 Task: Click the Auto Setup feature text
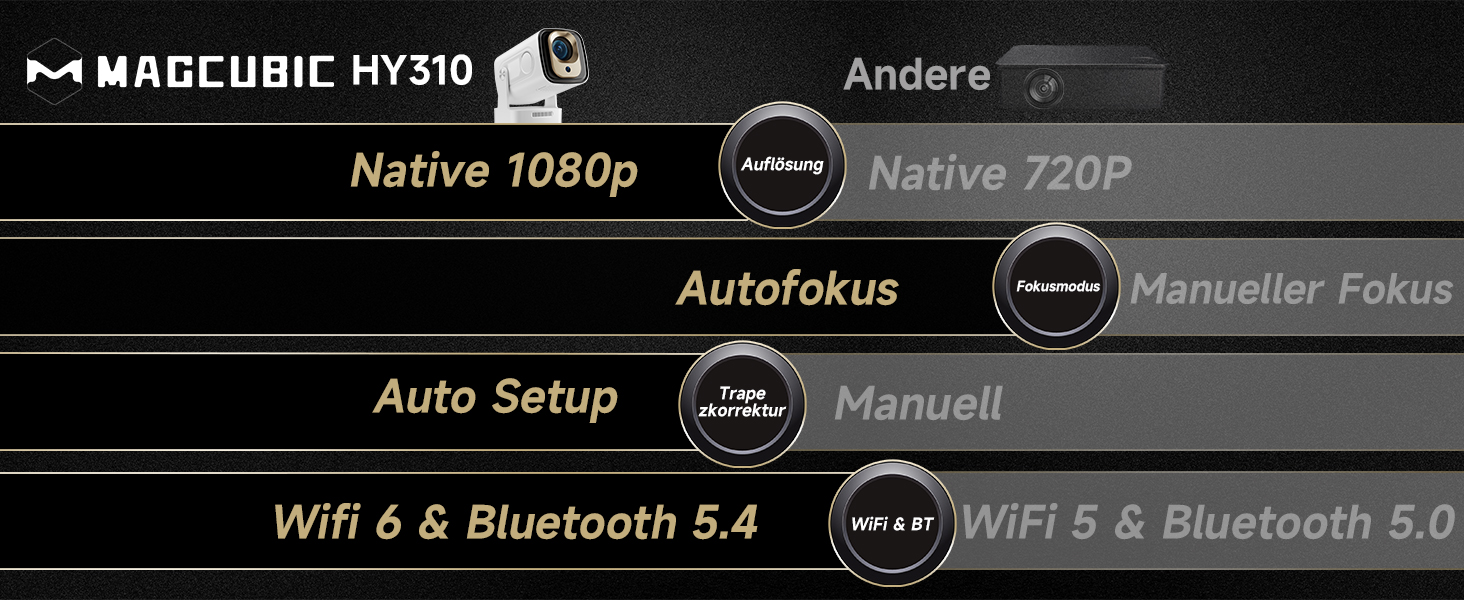click(x=496, y=398)
